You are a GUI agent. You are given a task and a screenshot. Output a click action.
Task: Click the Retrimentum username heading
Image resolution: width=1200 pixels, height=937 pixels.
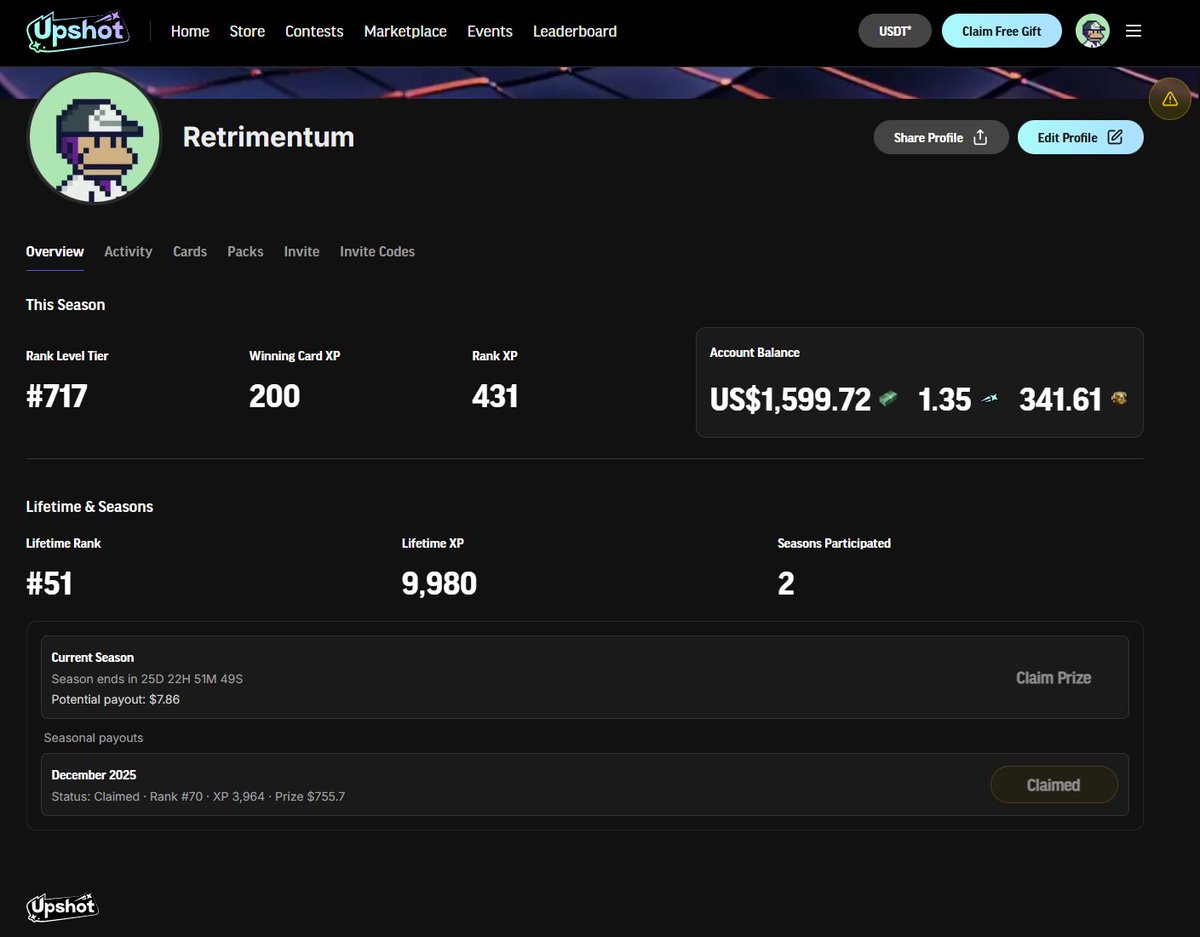point(268,136)
